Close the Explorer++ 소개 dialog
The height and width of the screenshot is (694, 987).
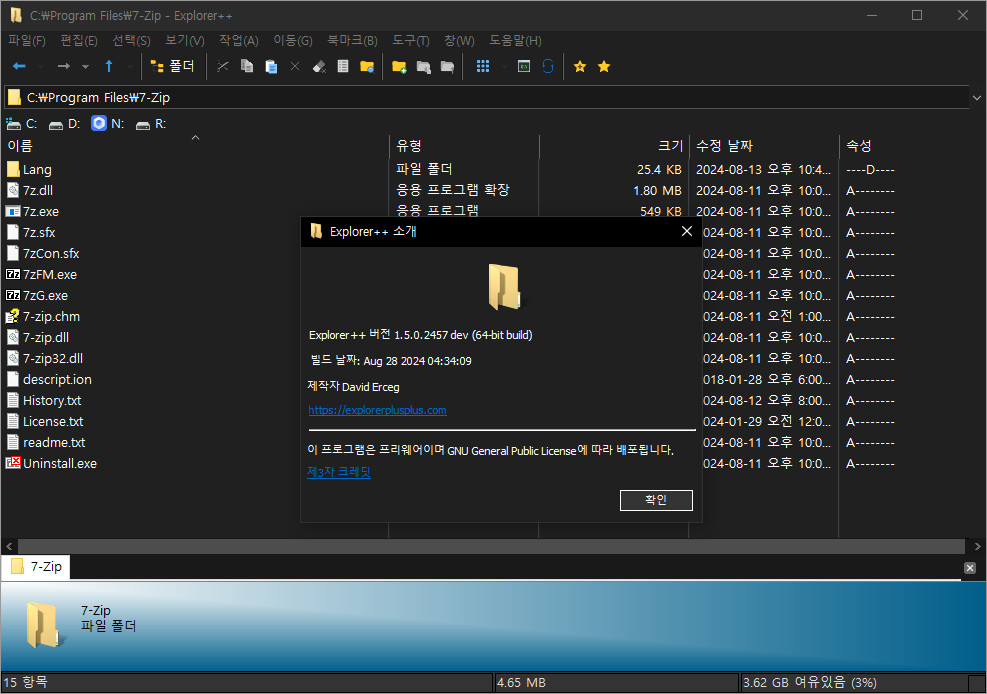(687, 232)
